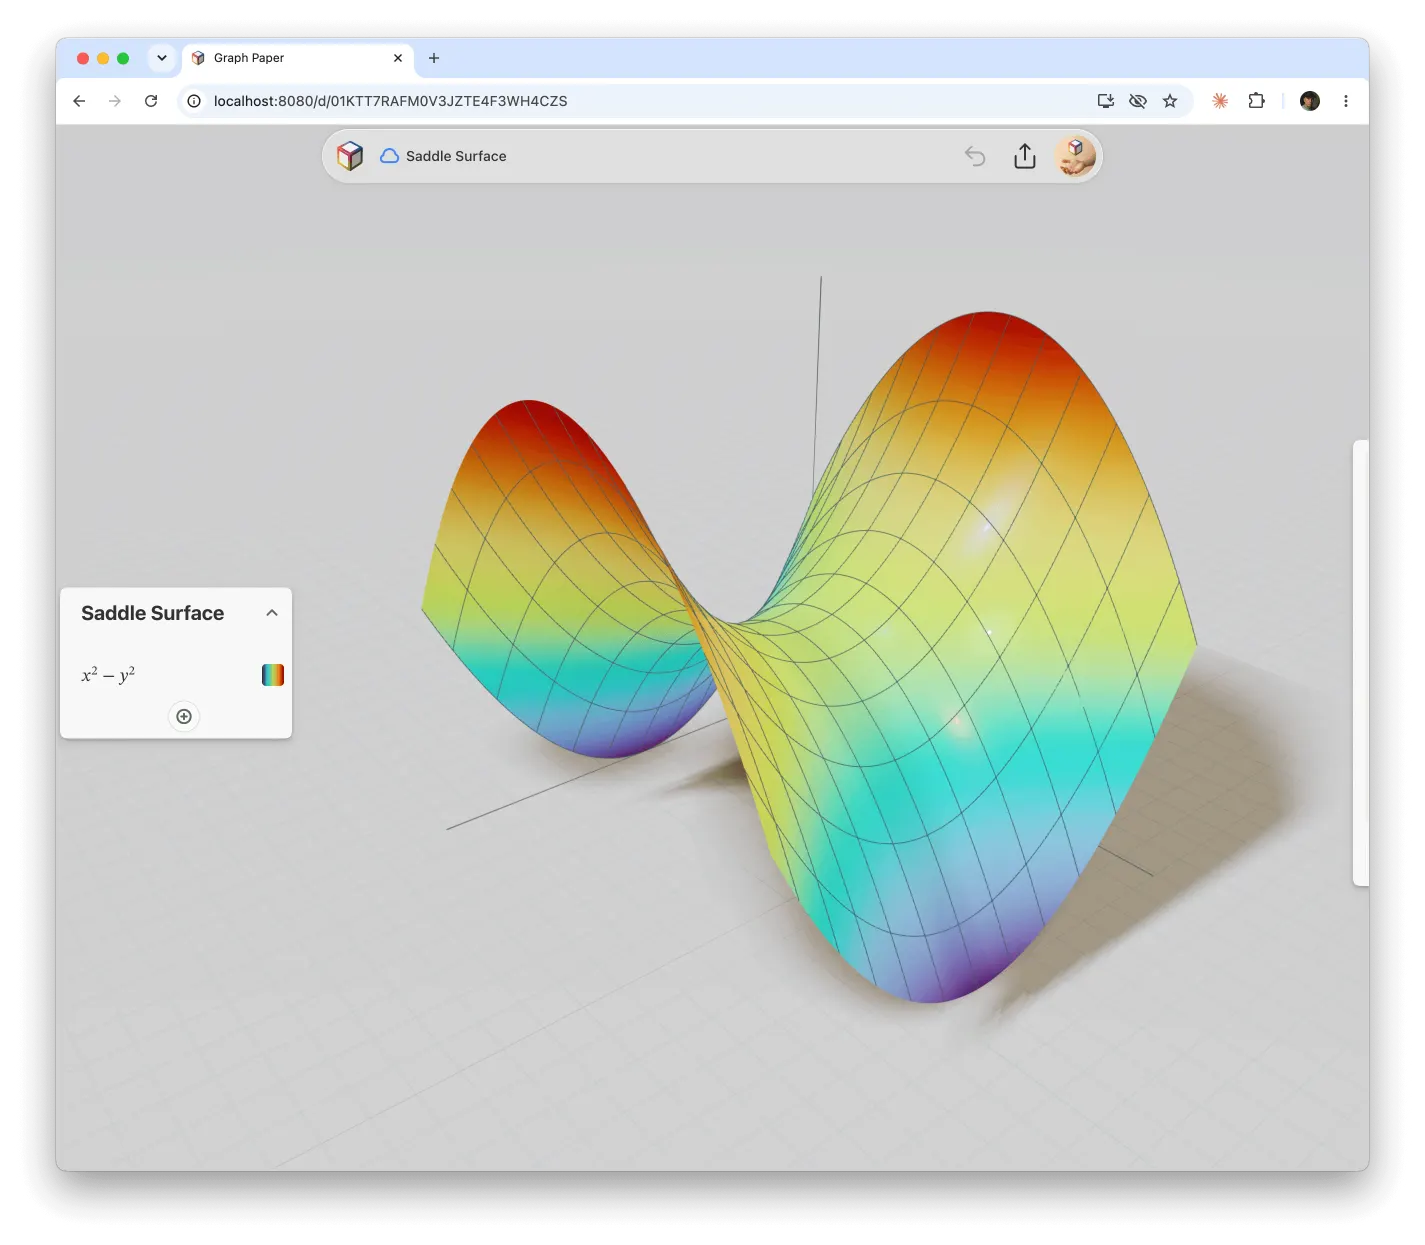Select the x² − y² expression

click(x=108, y=675)
